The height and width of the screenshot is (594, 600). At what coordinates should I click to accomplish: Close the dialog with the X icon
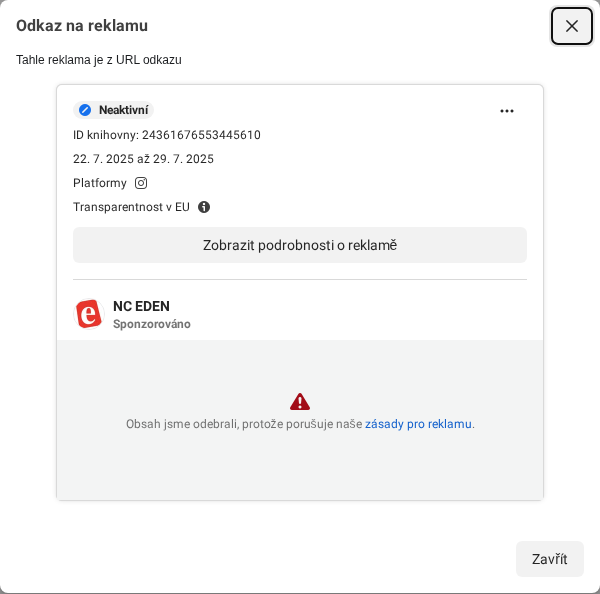click(572, 26)
